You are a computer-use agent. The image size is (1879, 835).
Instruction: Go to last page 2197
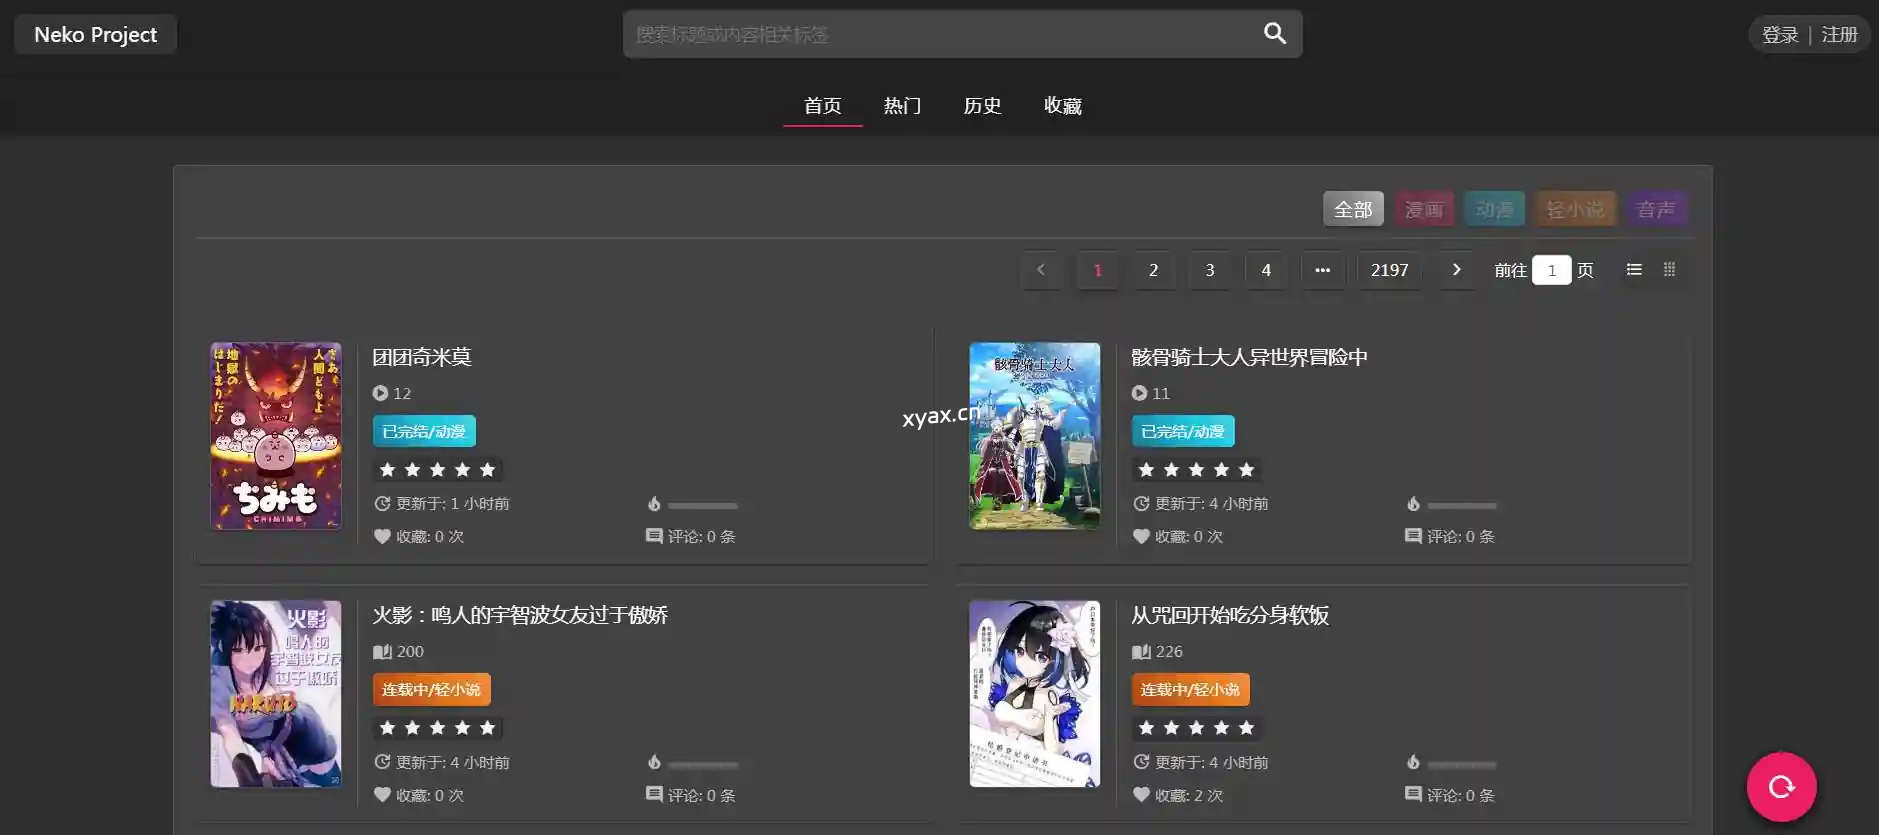[x=1389, y=270]
